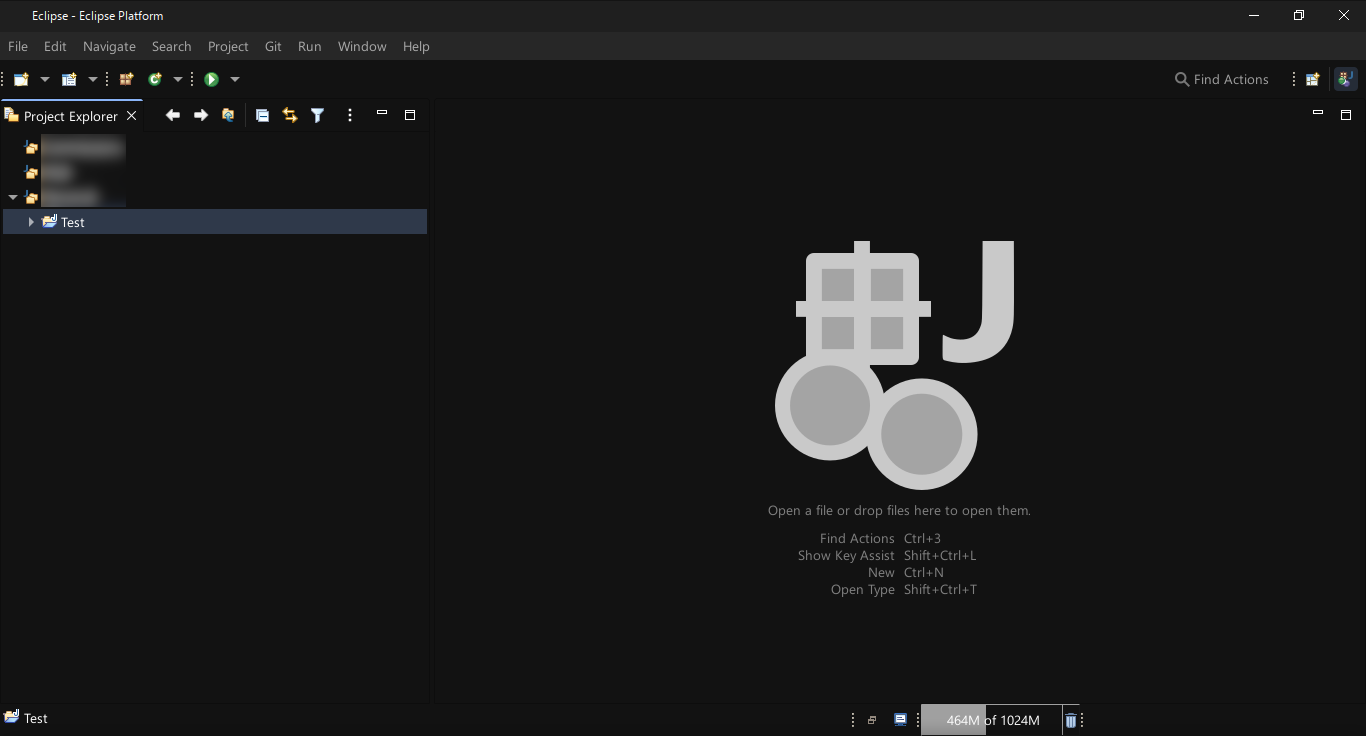Click the green Run button
The width and height of the screenshot is (1366, 736).
(x=211, y=79)
